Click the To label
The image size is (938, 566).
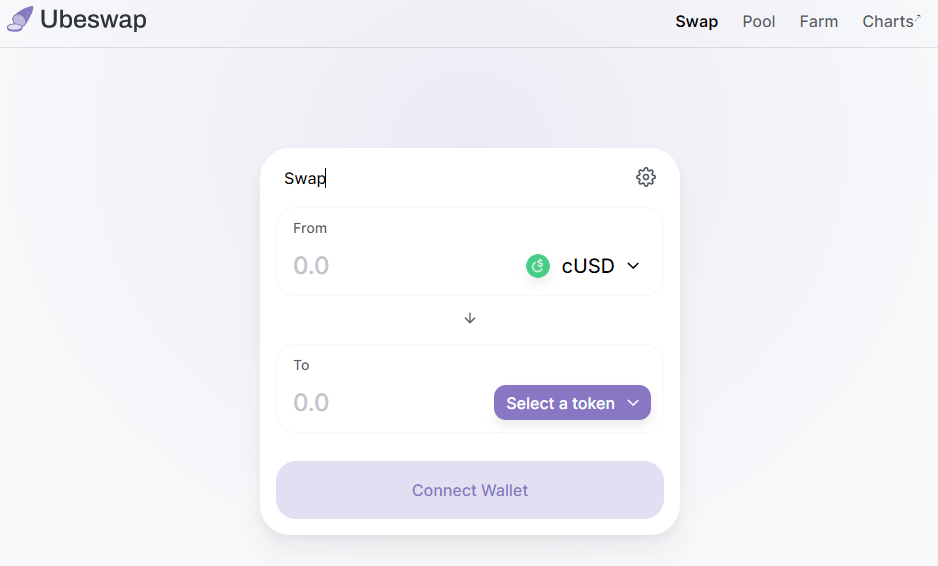point(301,365)
